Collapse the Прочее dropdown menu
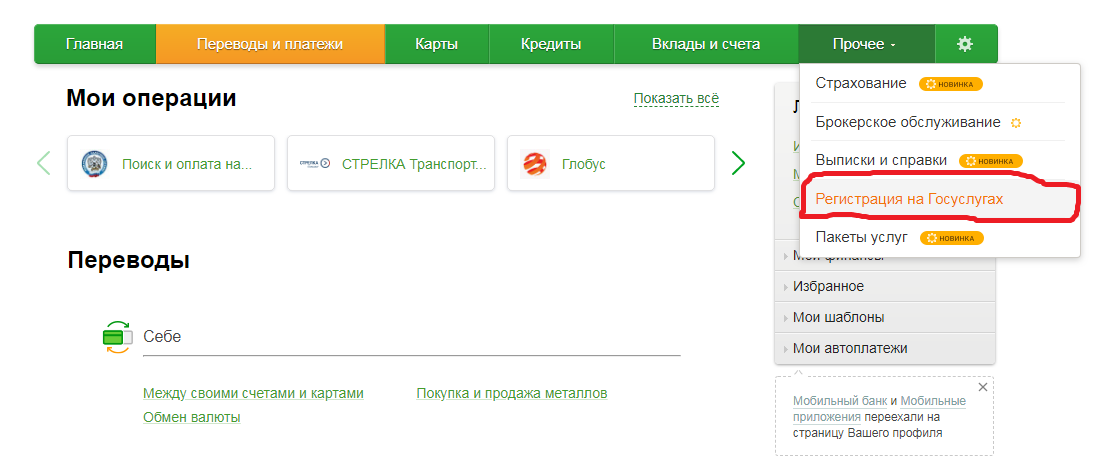The height and width of the screenshot is (466, 1115). coord(867,44)
